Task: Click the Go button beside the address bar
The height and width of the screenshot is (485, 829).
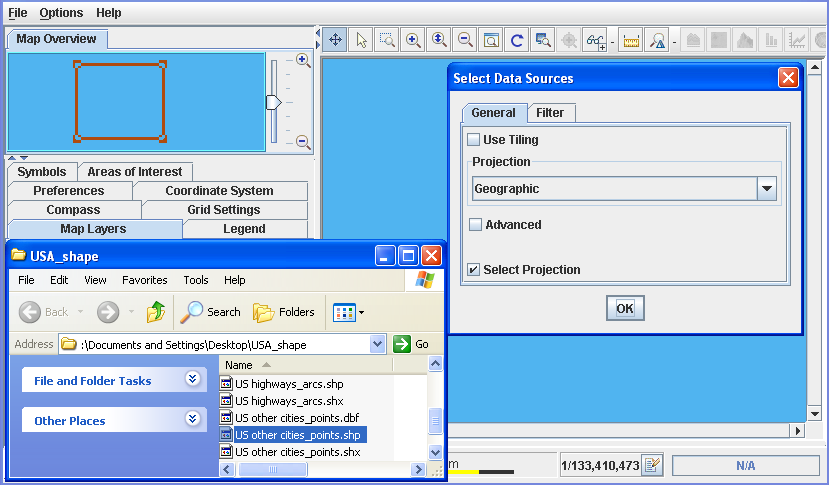Action: point(411,344)
